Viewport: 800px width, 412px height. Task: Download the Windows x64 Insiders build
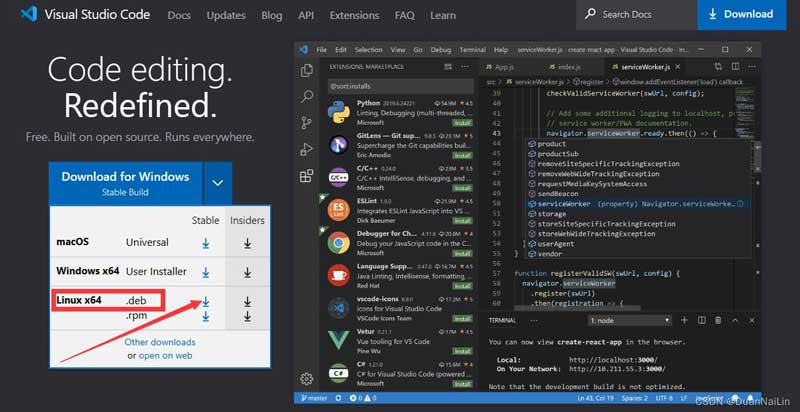[x=247, y=272]
